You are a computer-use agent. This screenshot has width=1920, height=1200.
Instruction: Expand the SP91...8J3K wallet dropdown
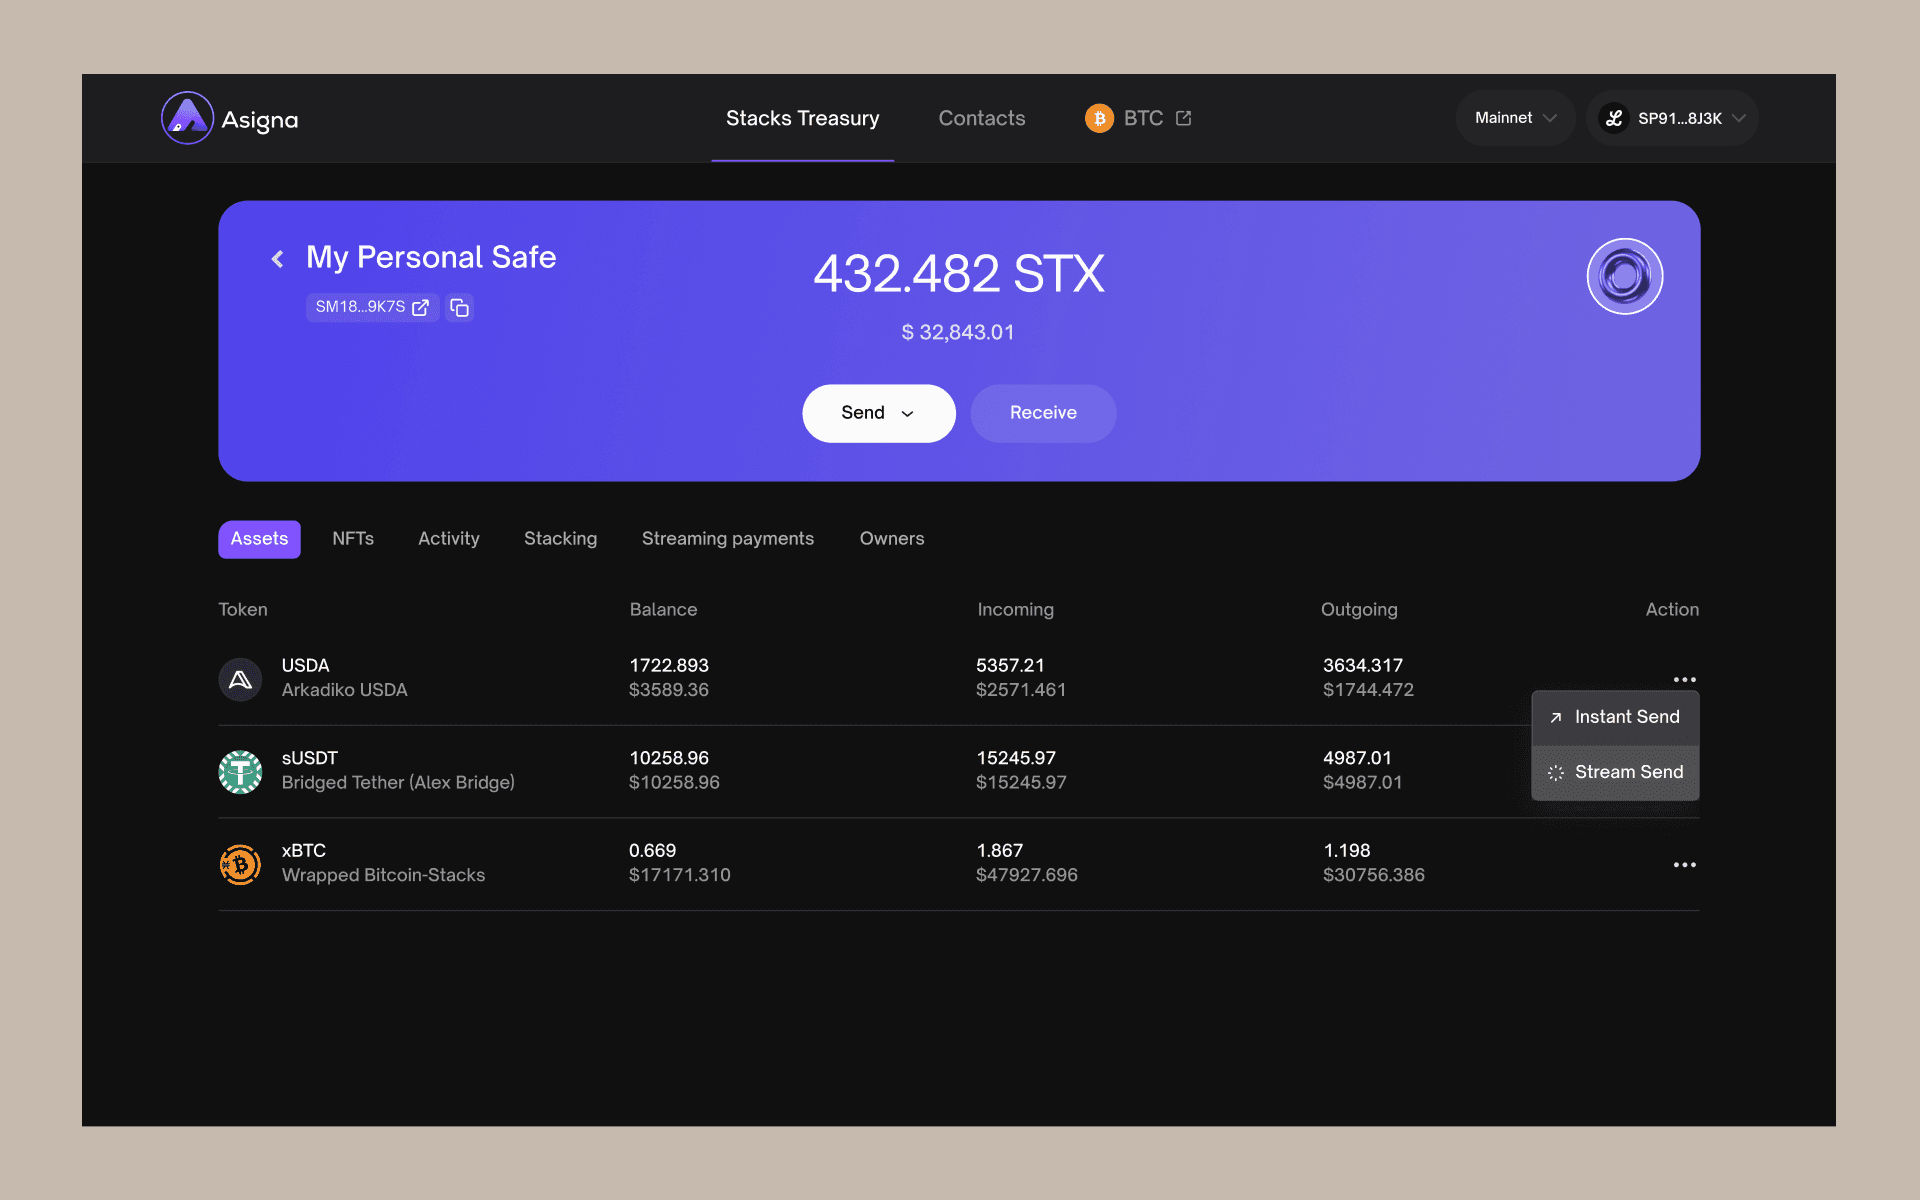coord(1672,118)
